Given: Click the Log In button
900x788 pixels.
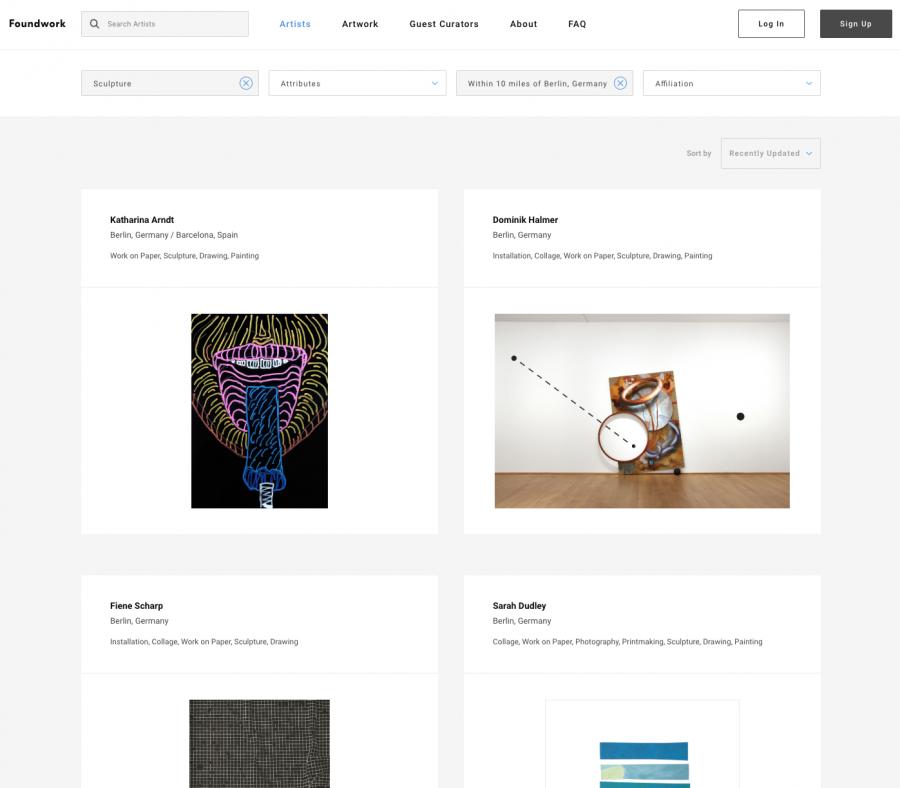Looking at the screenshot, I should [x=771, y=23].
